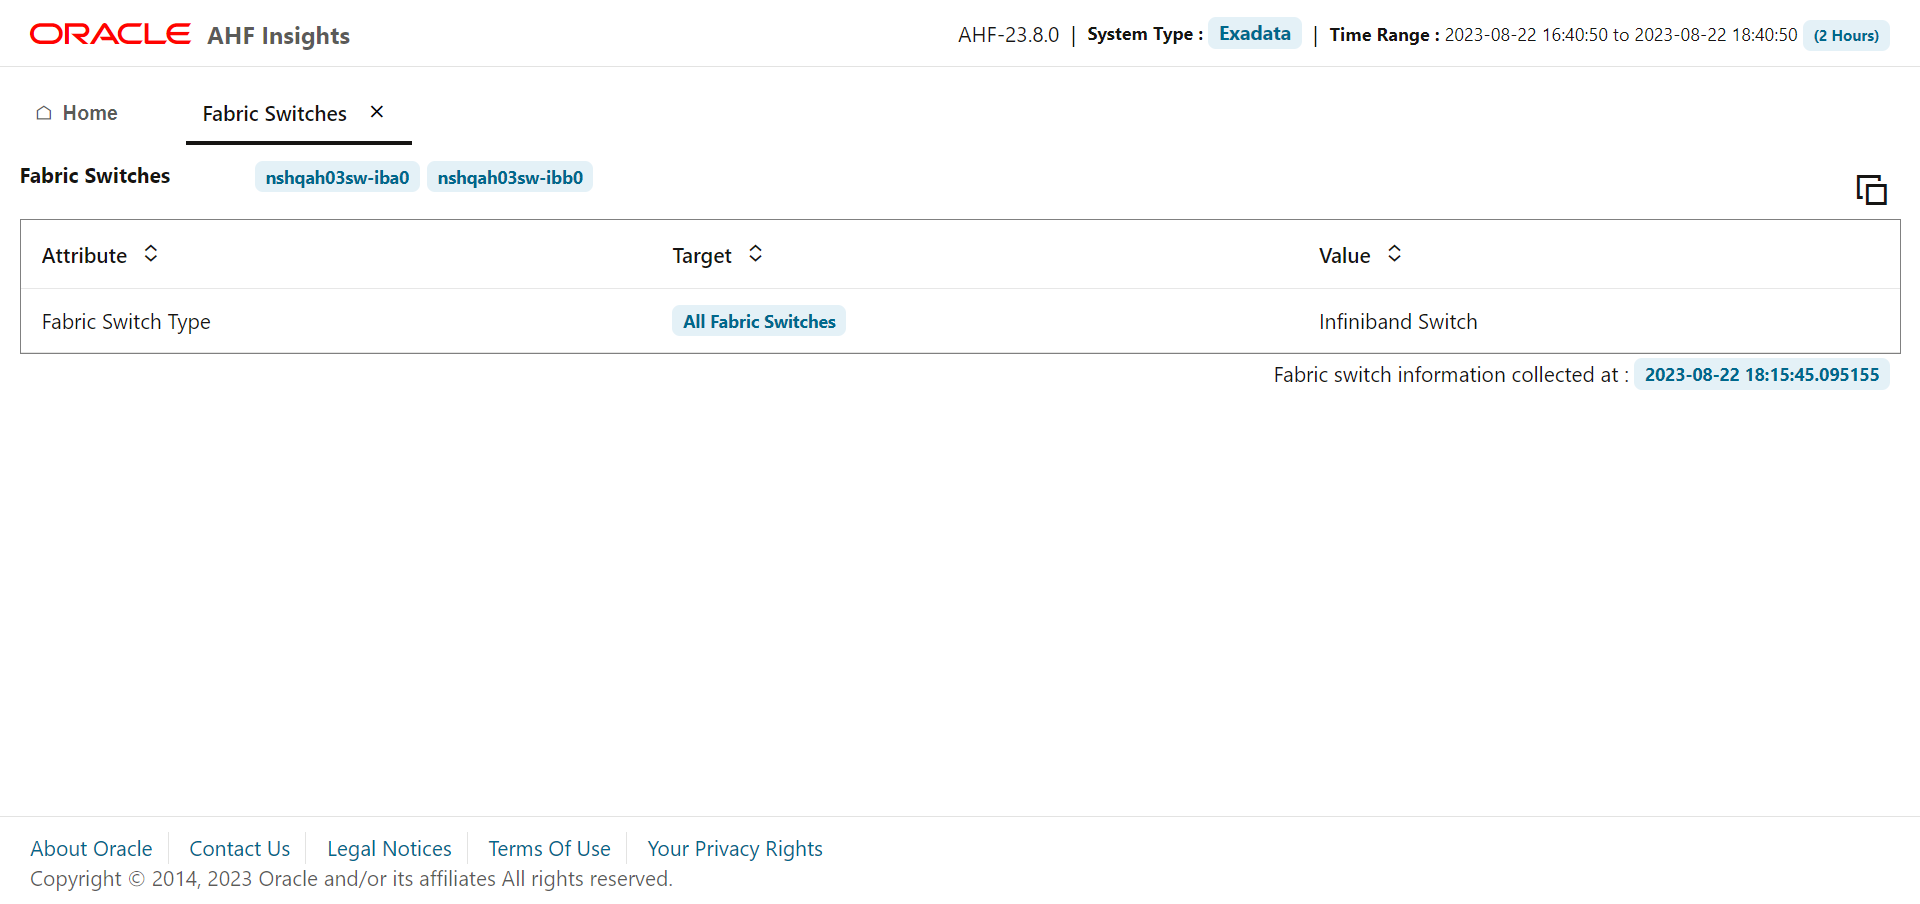Click the AHF-23.8.0 version text
1920x904 pixels.
pyautogui.click(x=1008, y=35)
